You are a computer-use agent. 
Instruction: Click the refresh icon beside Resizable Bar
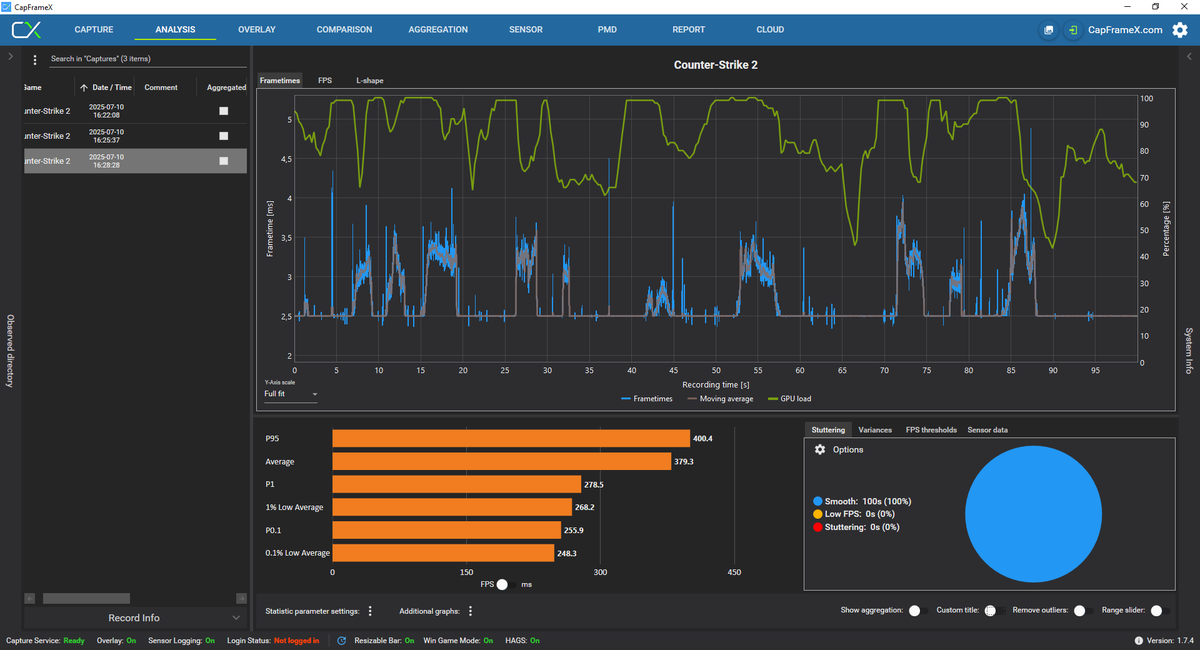342,640
